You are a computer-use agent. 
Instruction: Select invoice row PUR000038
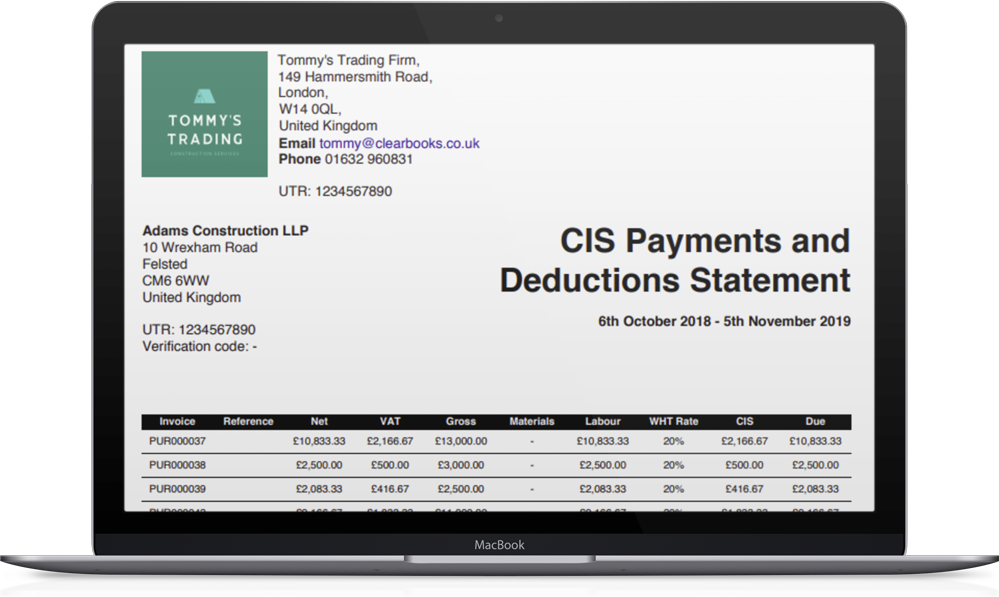click(x=177, y=464)
